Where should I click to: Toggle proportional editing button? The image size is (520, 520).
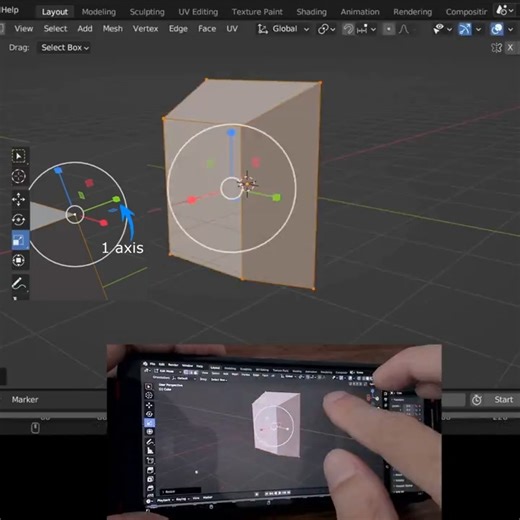click(389, 29)
